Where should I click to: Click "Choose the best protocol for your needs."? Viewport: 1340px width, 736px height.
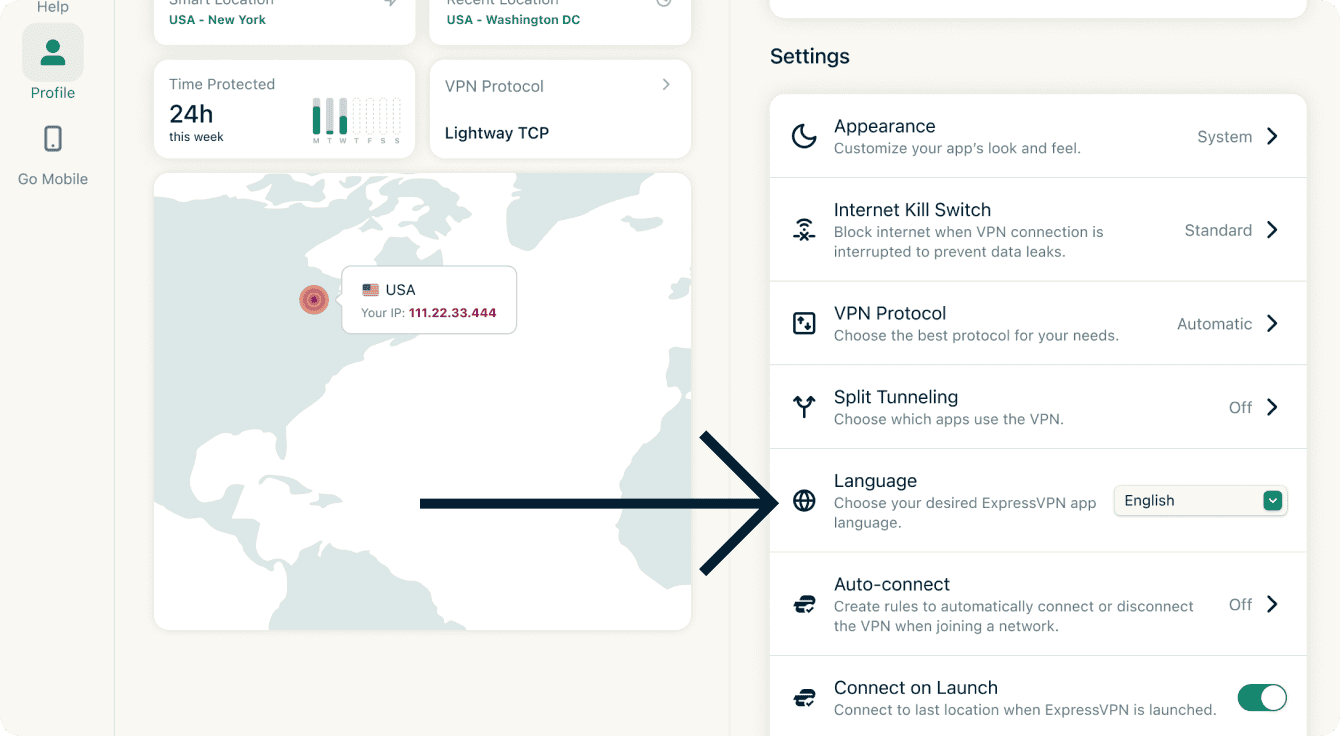[976, 335]
